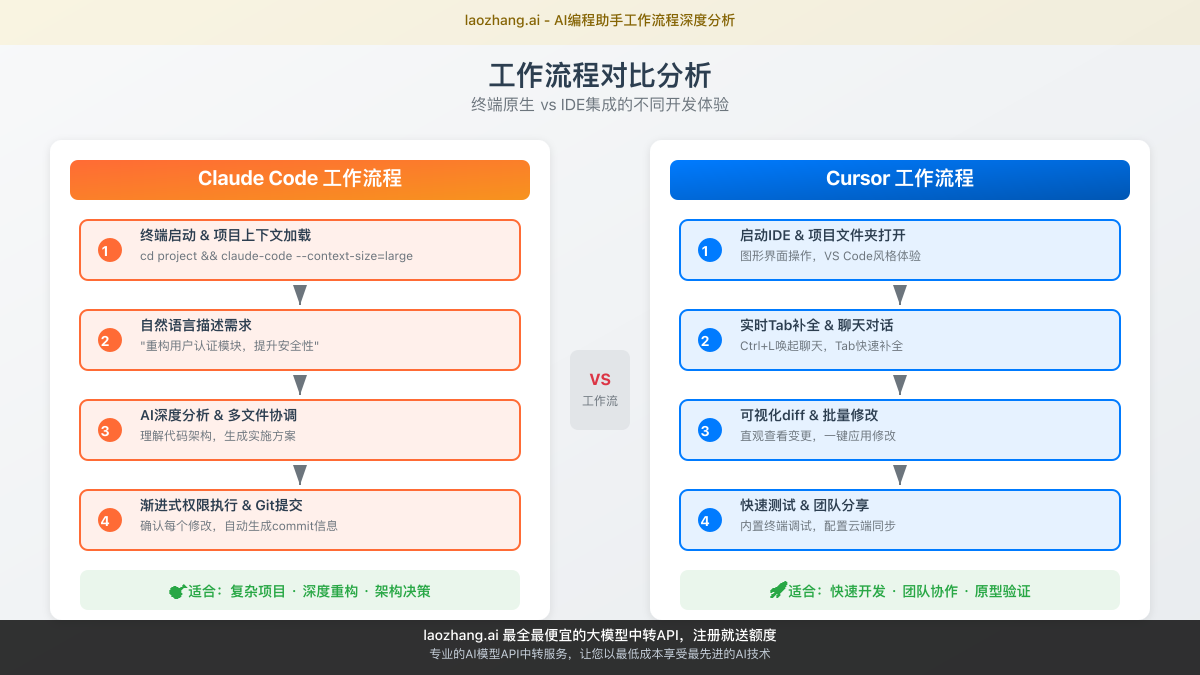Click the step title 启动IDE & 项目文件夹打开

click(823, 235)
